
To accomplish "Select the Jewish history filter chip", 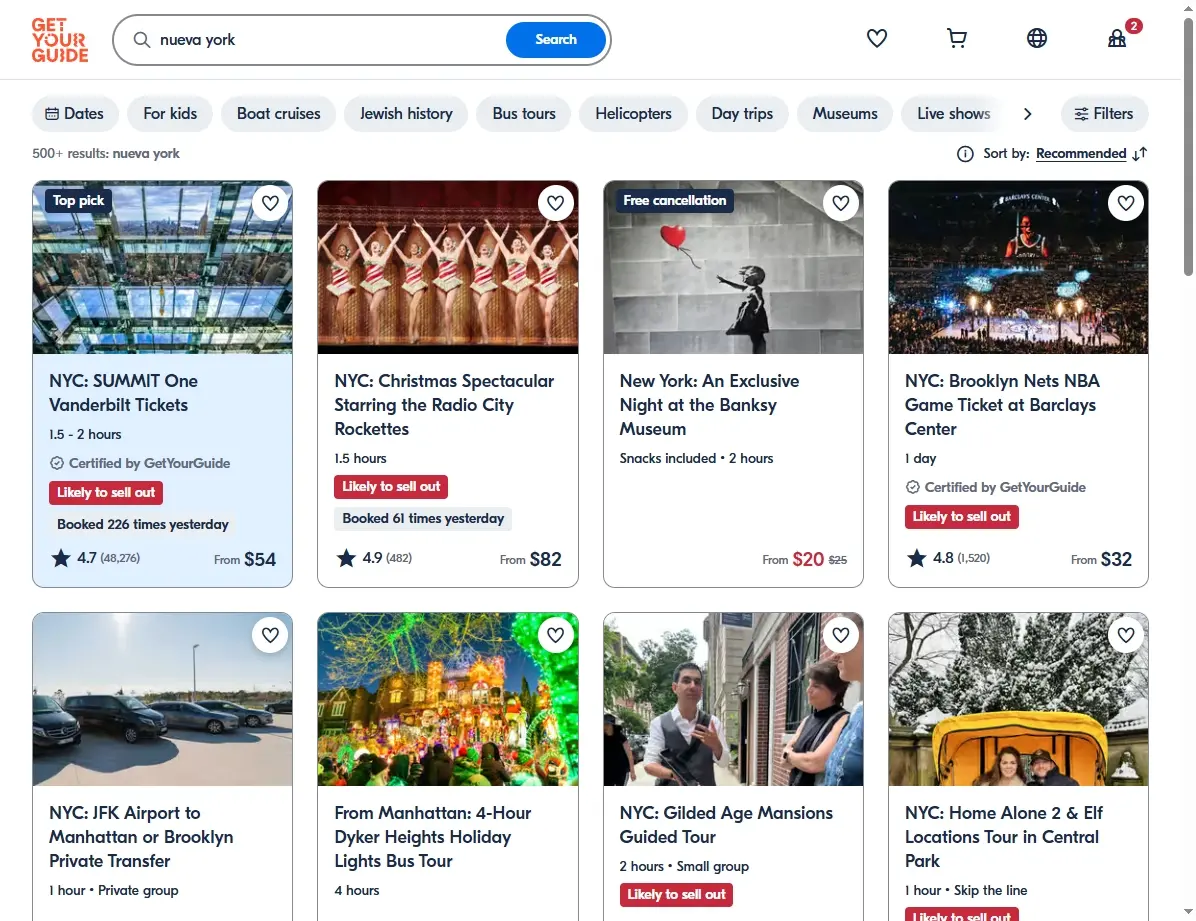I will [x=406, y=114].
